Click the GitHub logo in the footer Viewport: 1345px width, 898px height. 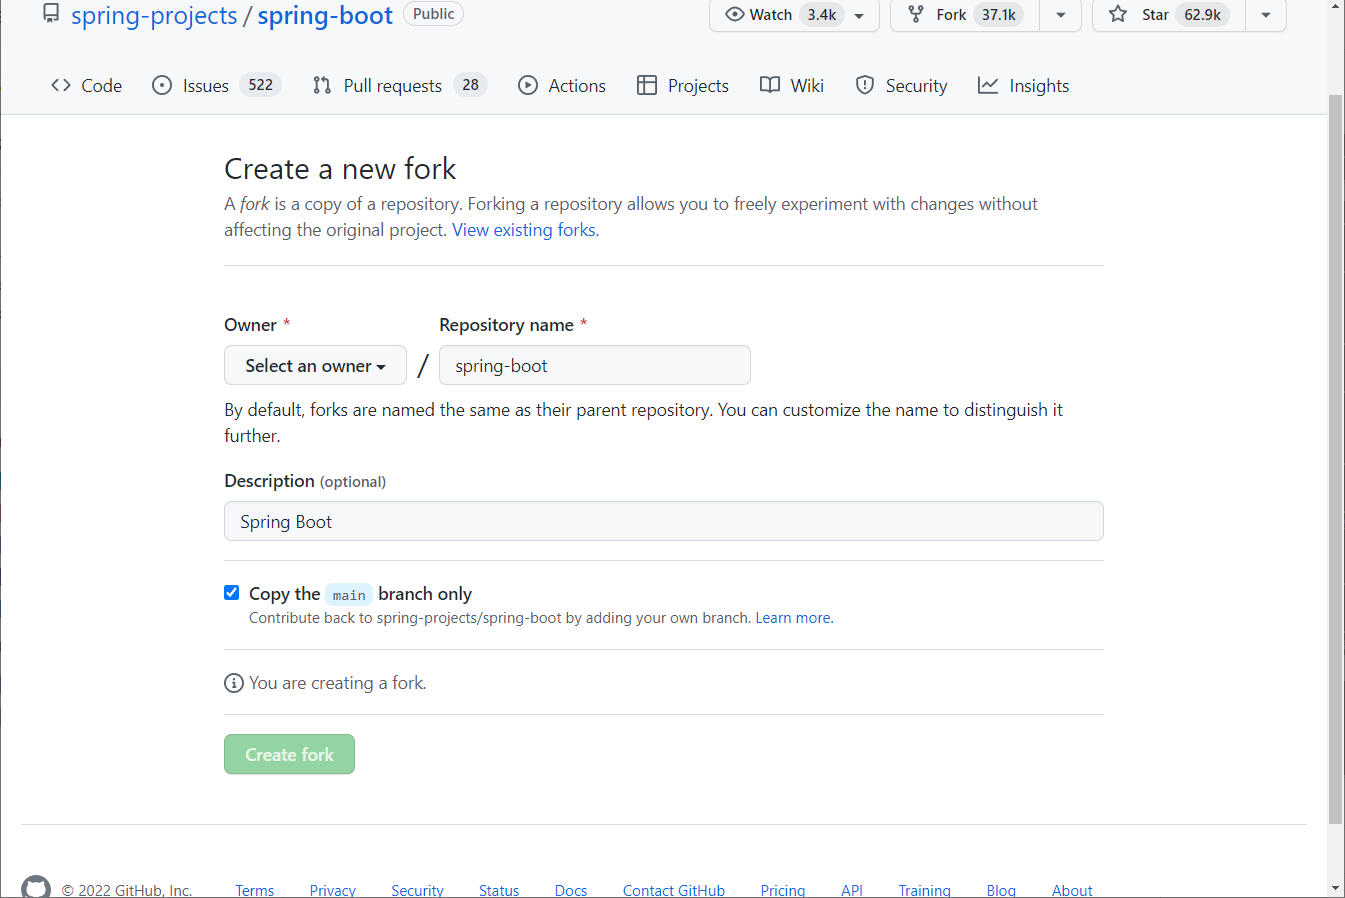[36, 888]
